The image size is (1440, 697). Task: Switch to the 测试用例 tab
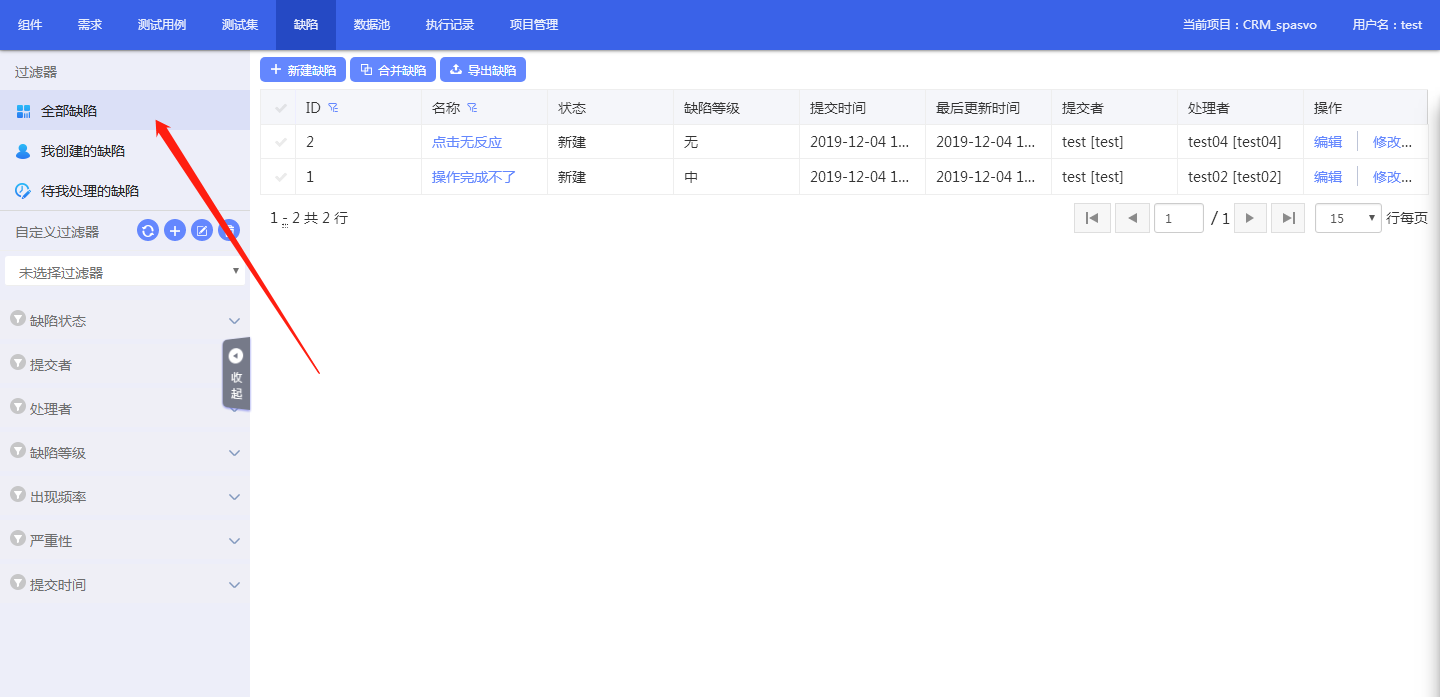[x=162, y=25]
